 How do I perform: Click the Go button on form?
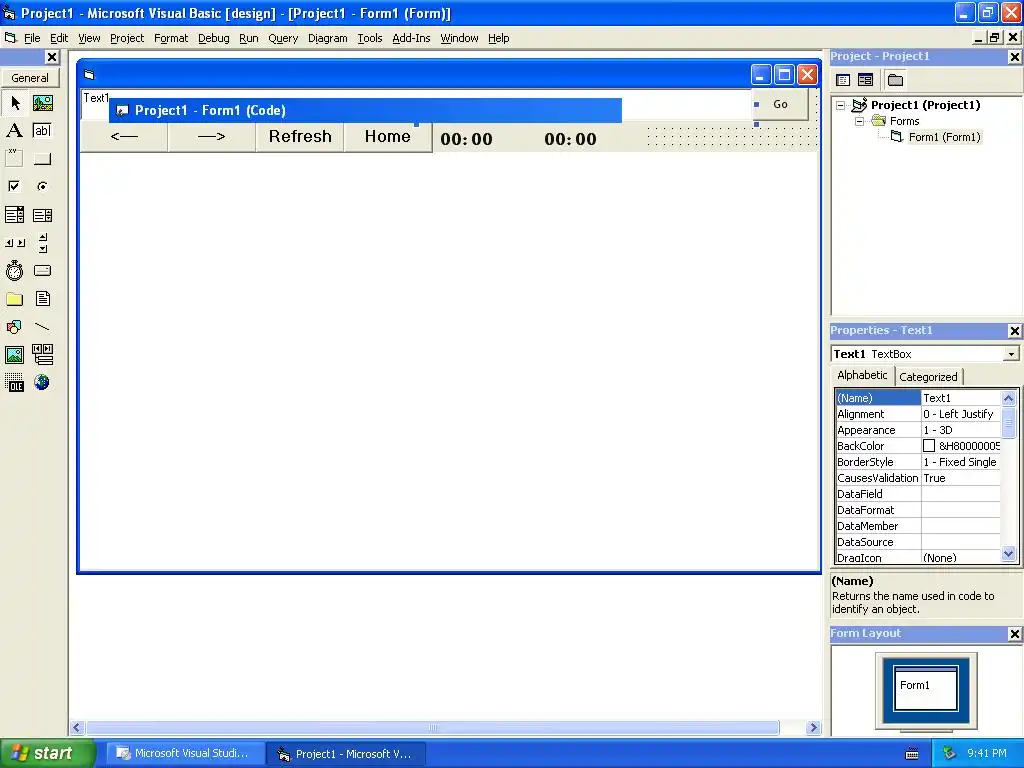(780, 104)
